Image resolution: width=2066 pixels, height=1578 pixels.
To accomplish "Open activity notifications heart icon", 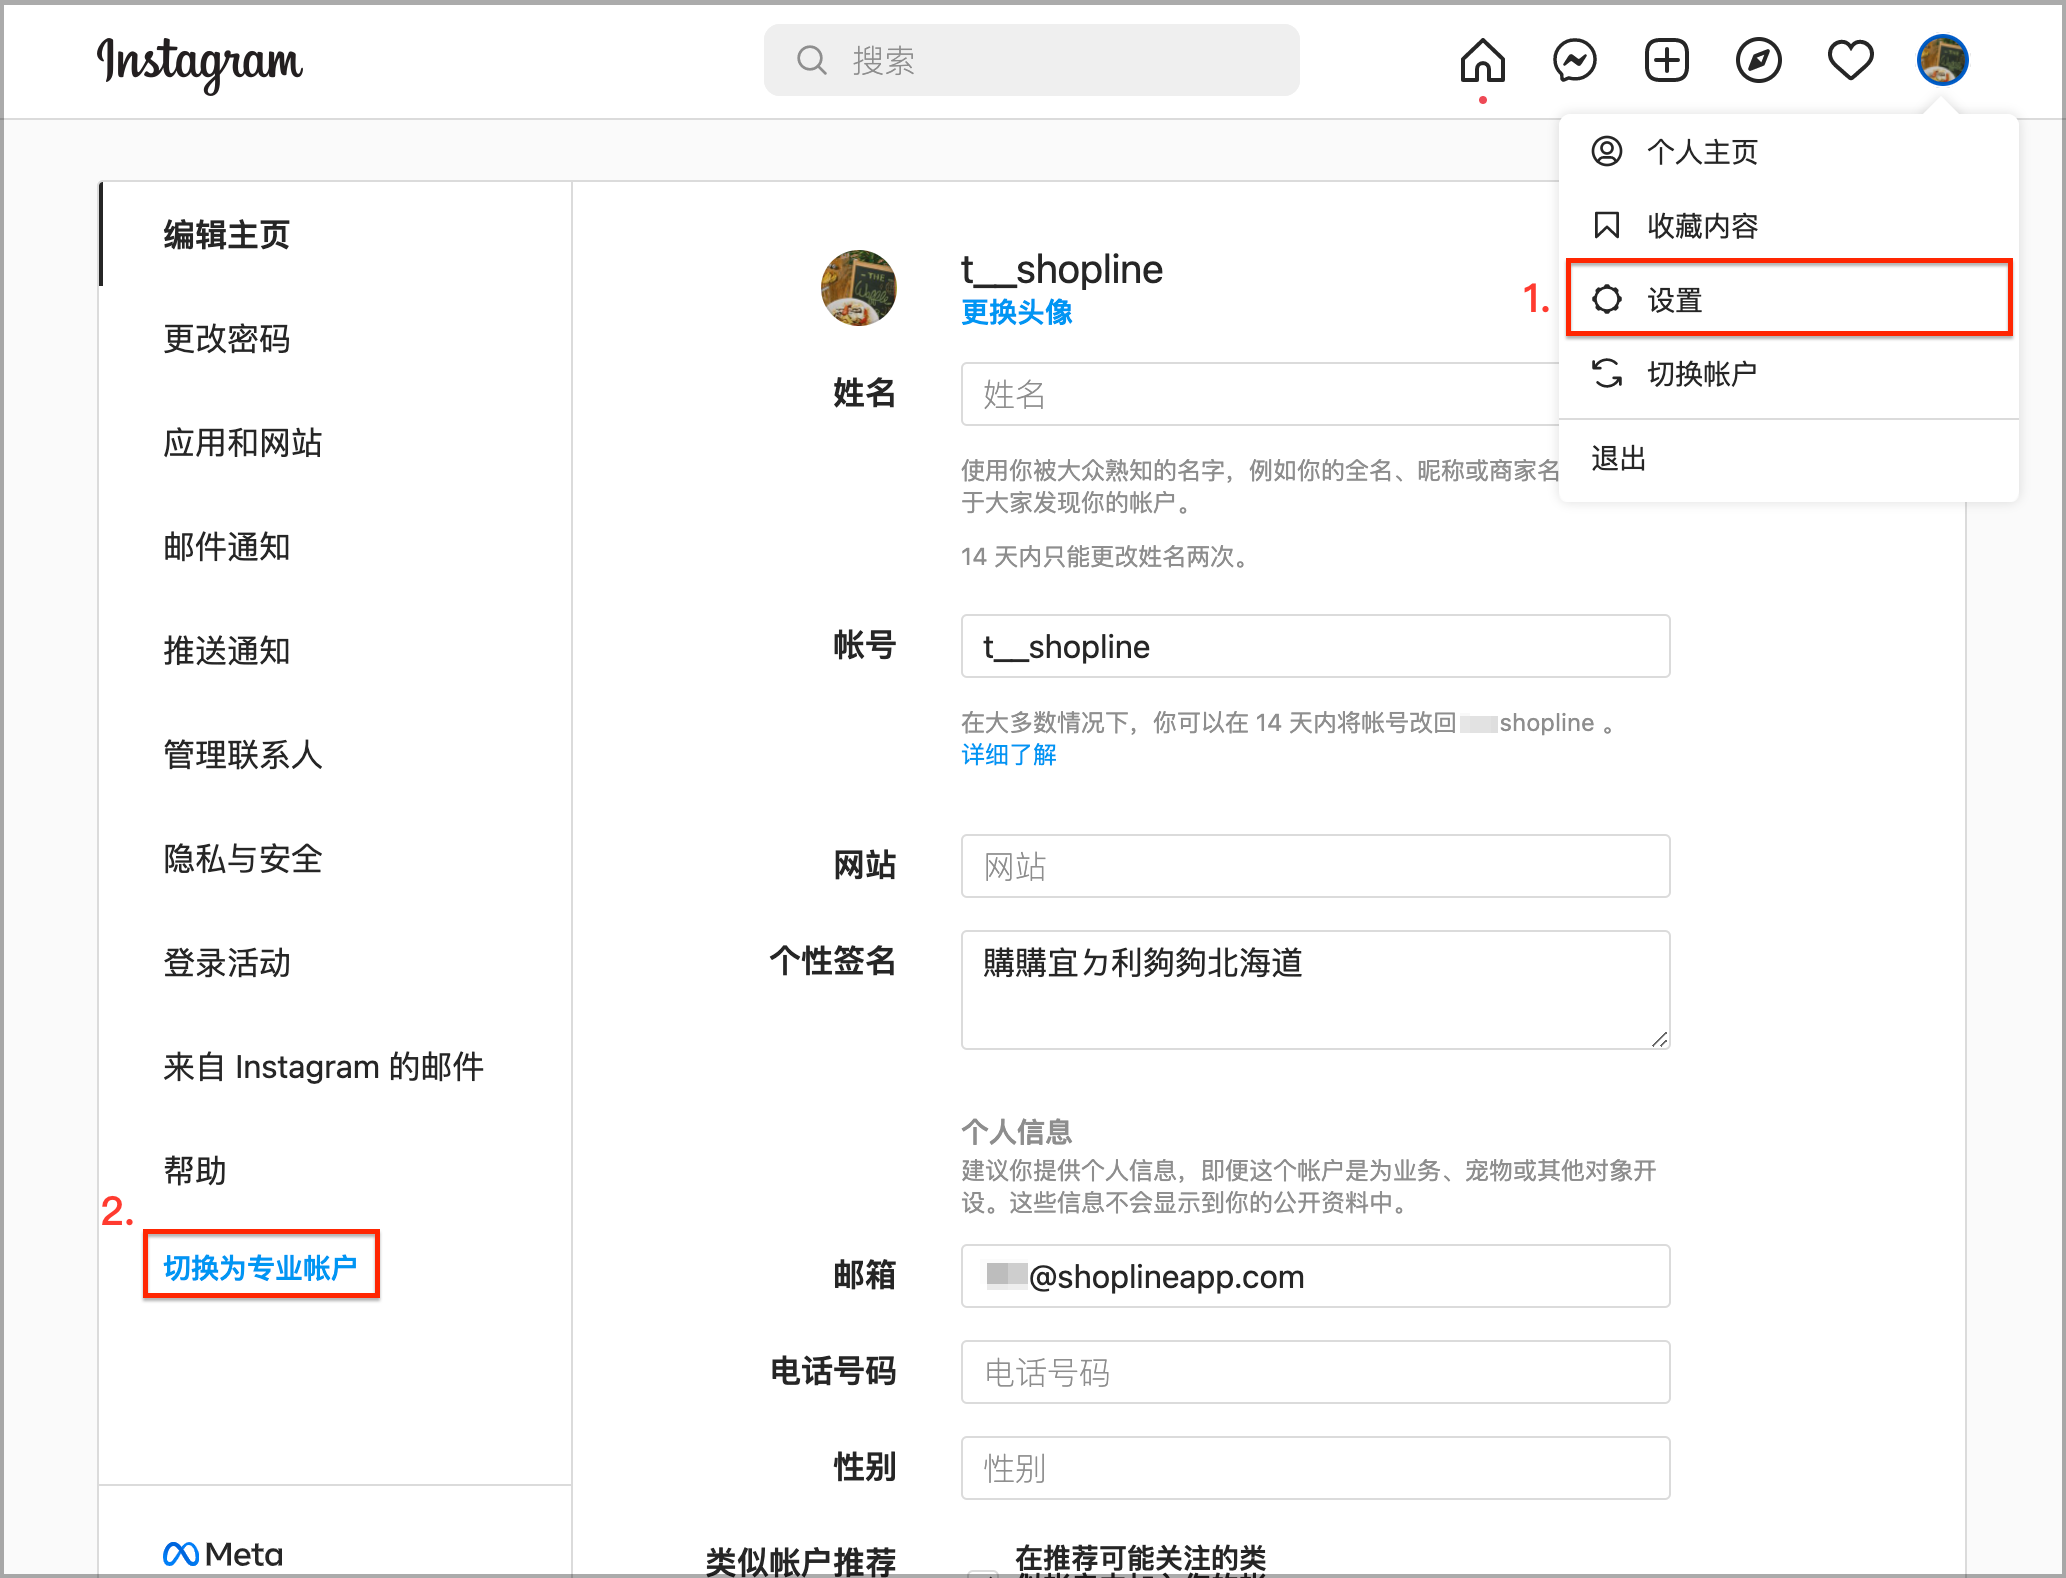I will pos(1850,61).
